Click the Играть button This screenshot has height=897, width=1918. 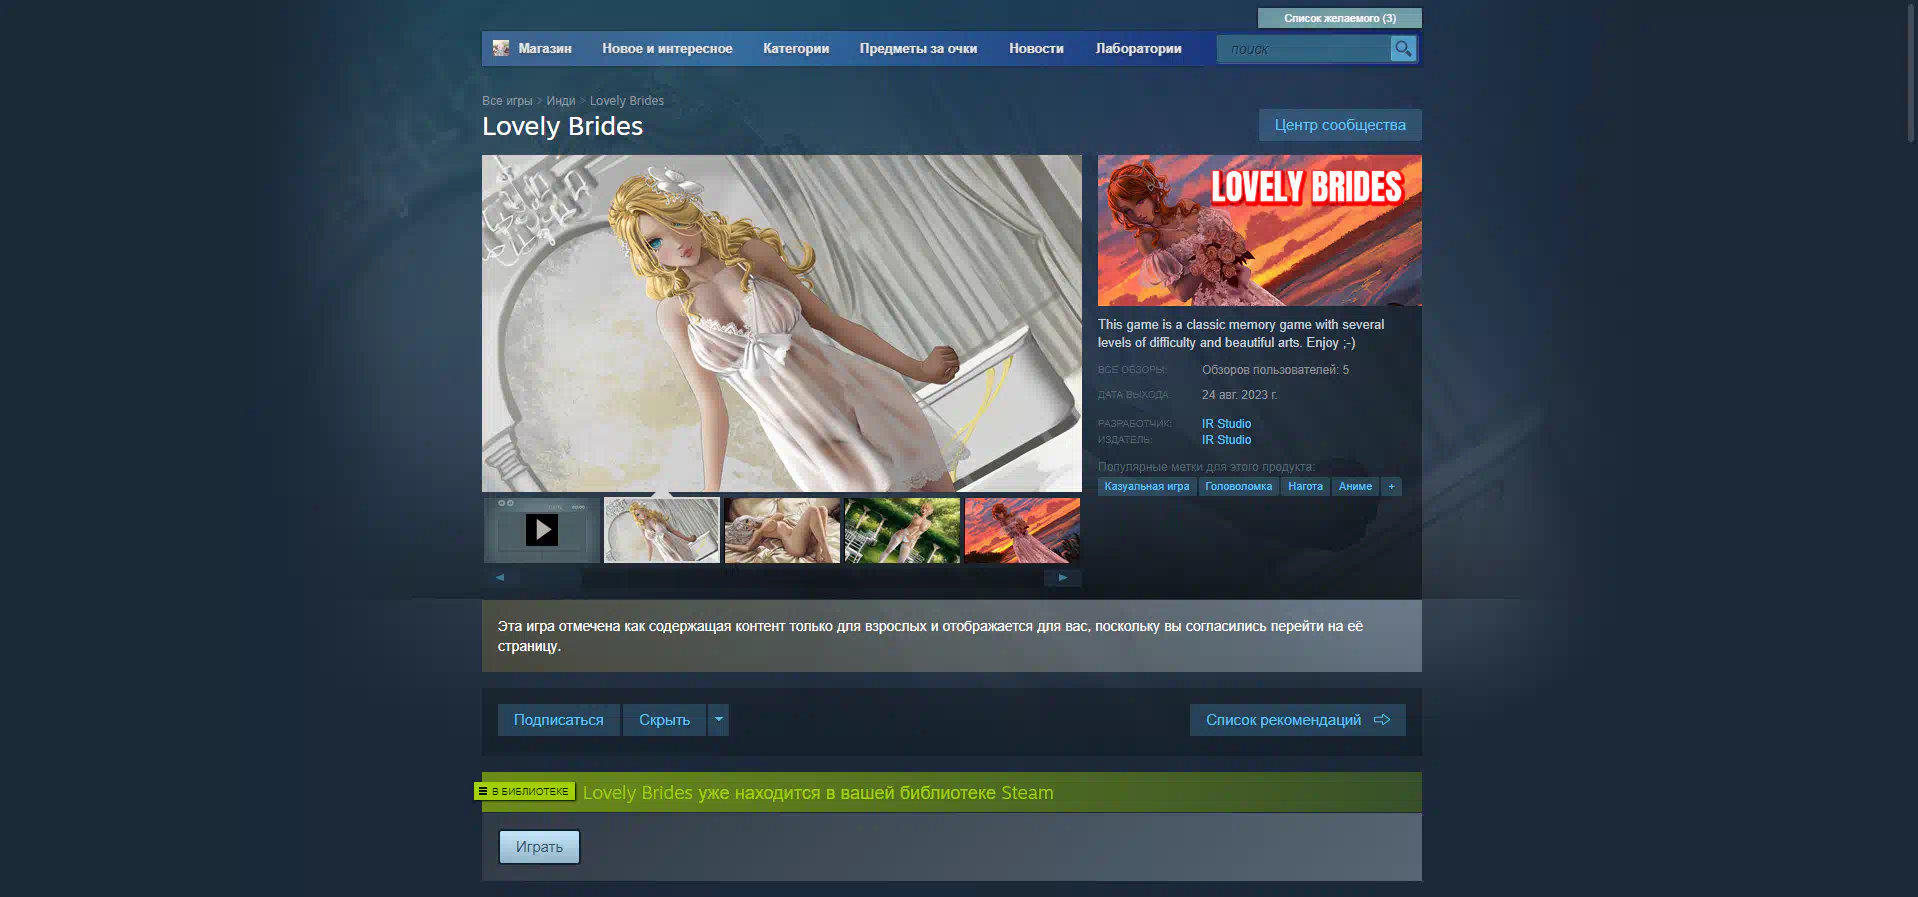539,847
